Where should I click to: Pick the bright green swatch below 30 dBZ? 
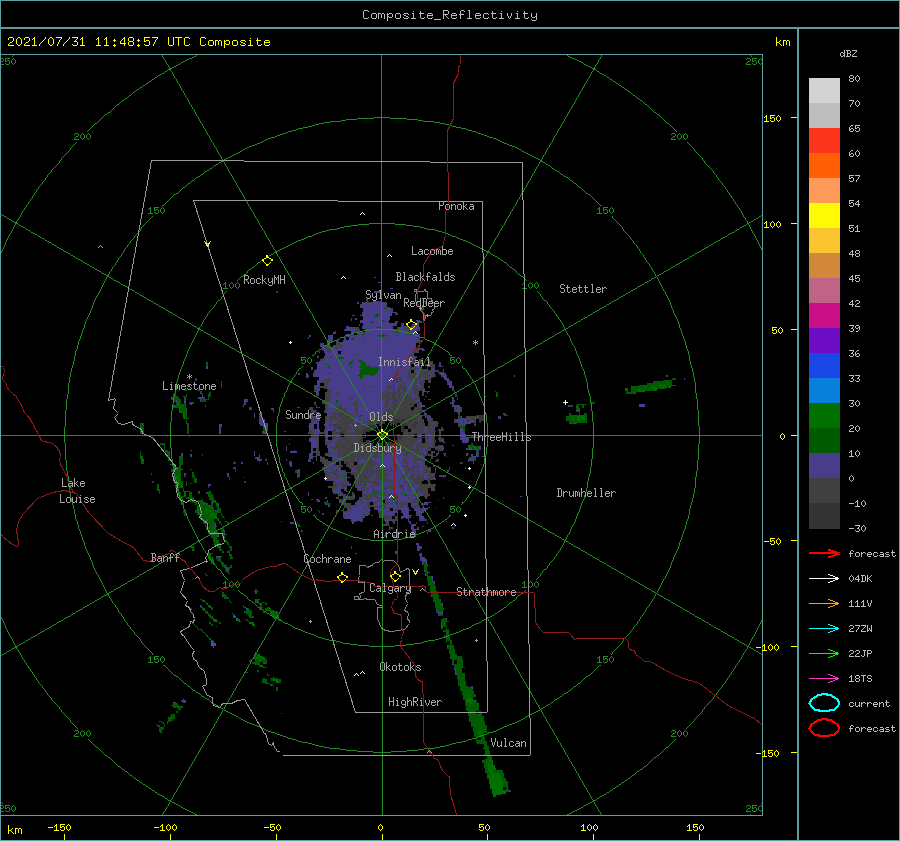[x=824, y=416]
